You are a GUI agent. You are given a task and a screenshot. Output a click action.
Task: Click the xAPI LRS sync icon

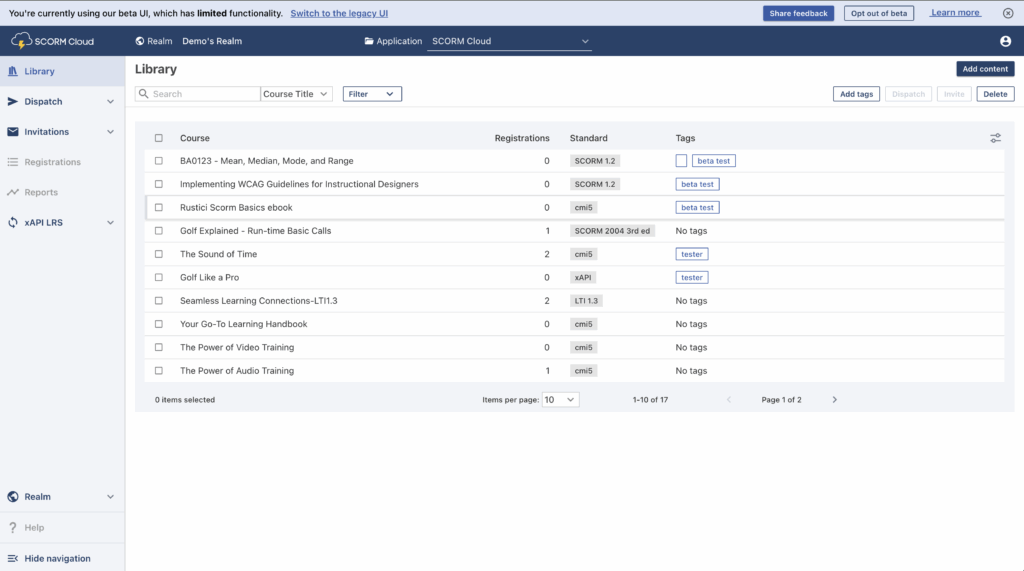pos(12,223)
